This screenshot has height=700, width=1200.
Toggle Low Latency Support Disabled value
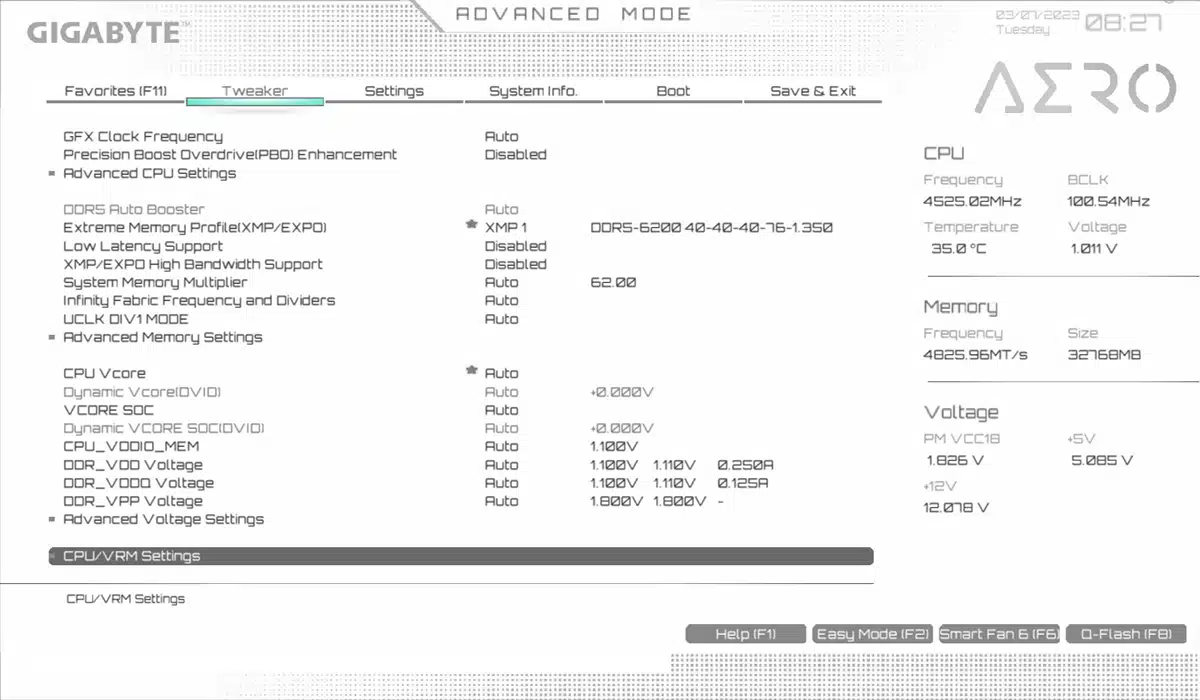pyautogui.click(x=516, y=246)
